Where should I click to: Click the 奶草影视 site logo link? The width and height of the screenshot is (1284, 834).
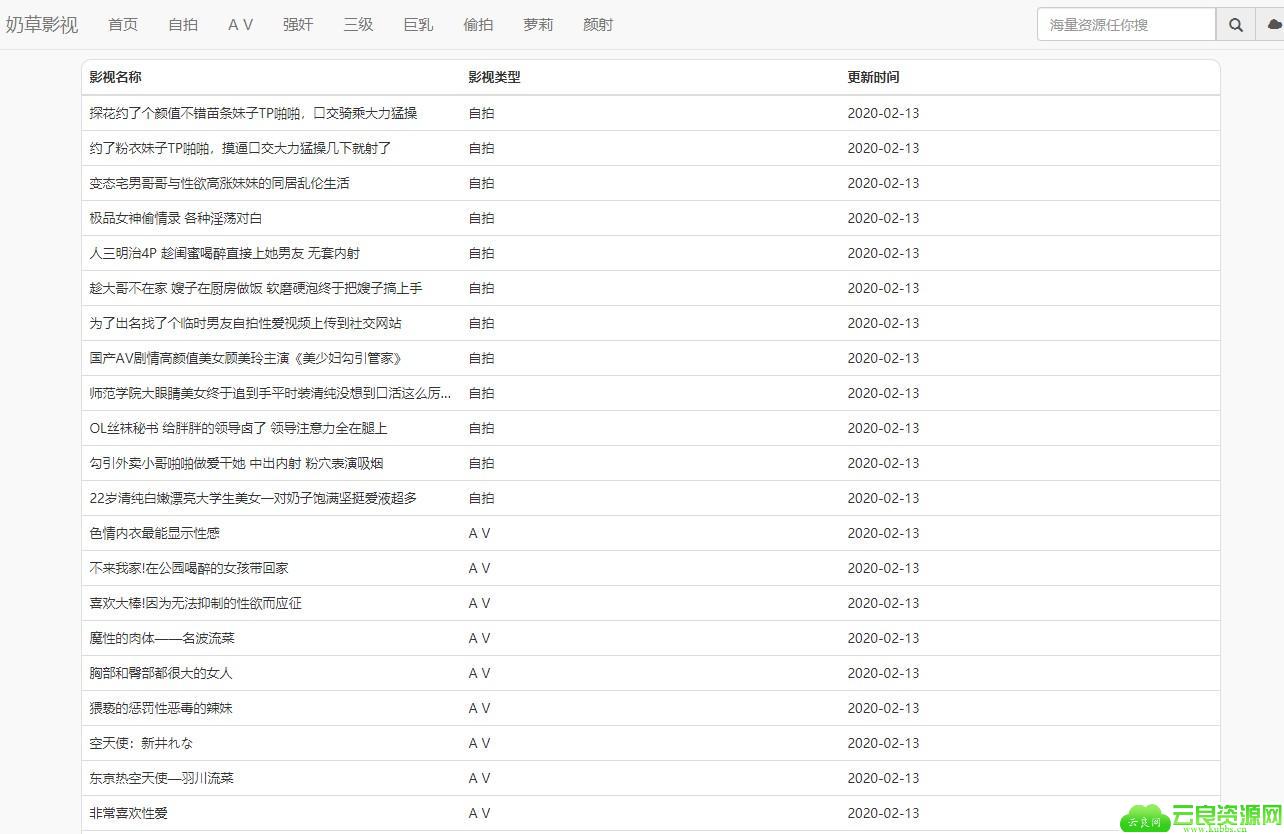42,25
